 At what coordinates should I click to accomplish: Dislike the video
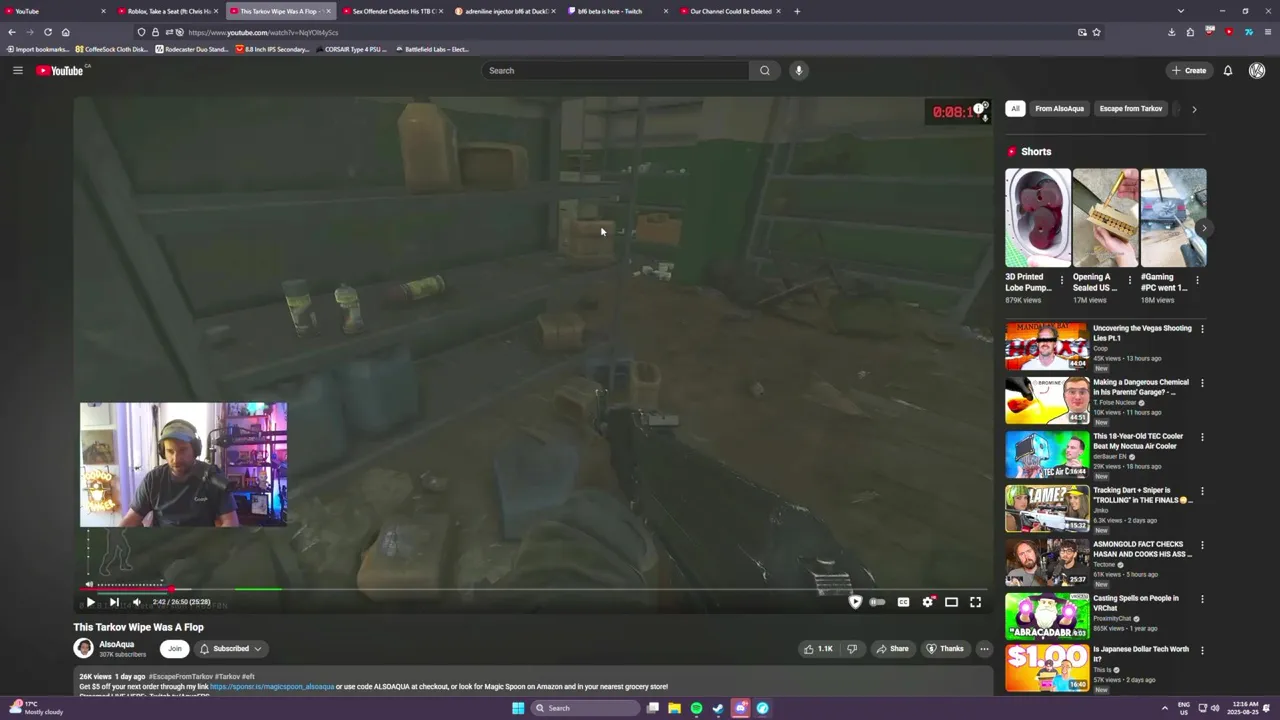coord(852,648)
